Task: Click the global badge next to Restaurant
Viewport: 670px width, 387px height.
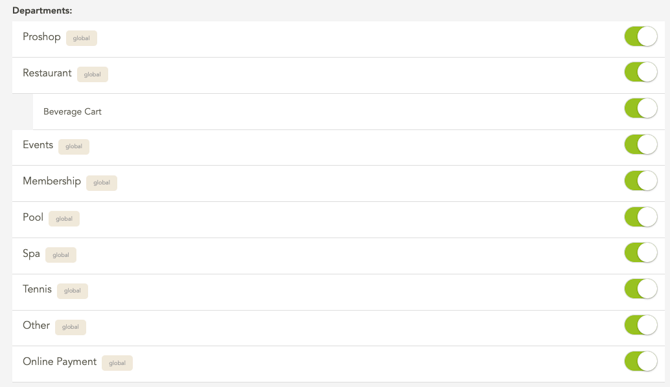Action: click(x=92, y=74)
